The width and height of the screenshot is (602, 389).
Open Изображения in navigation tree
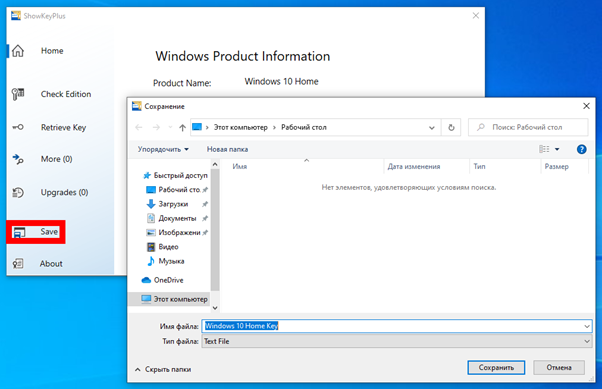tap(177, 232)
